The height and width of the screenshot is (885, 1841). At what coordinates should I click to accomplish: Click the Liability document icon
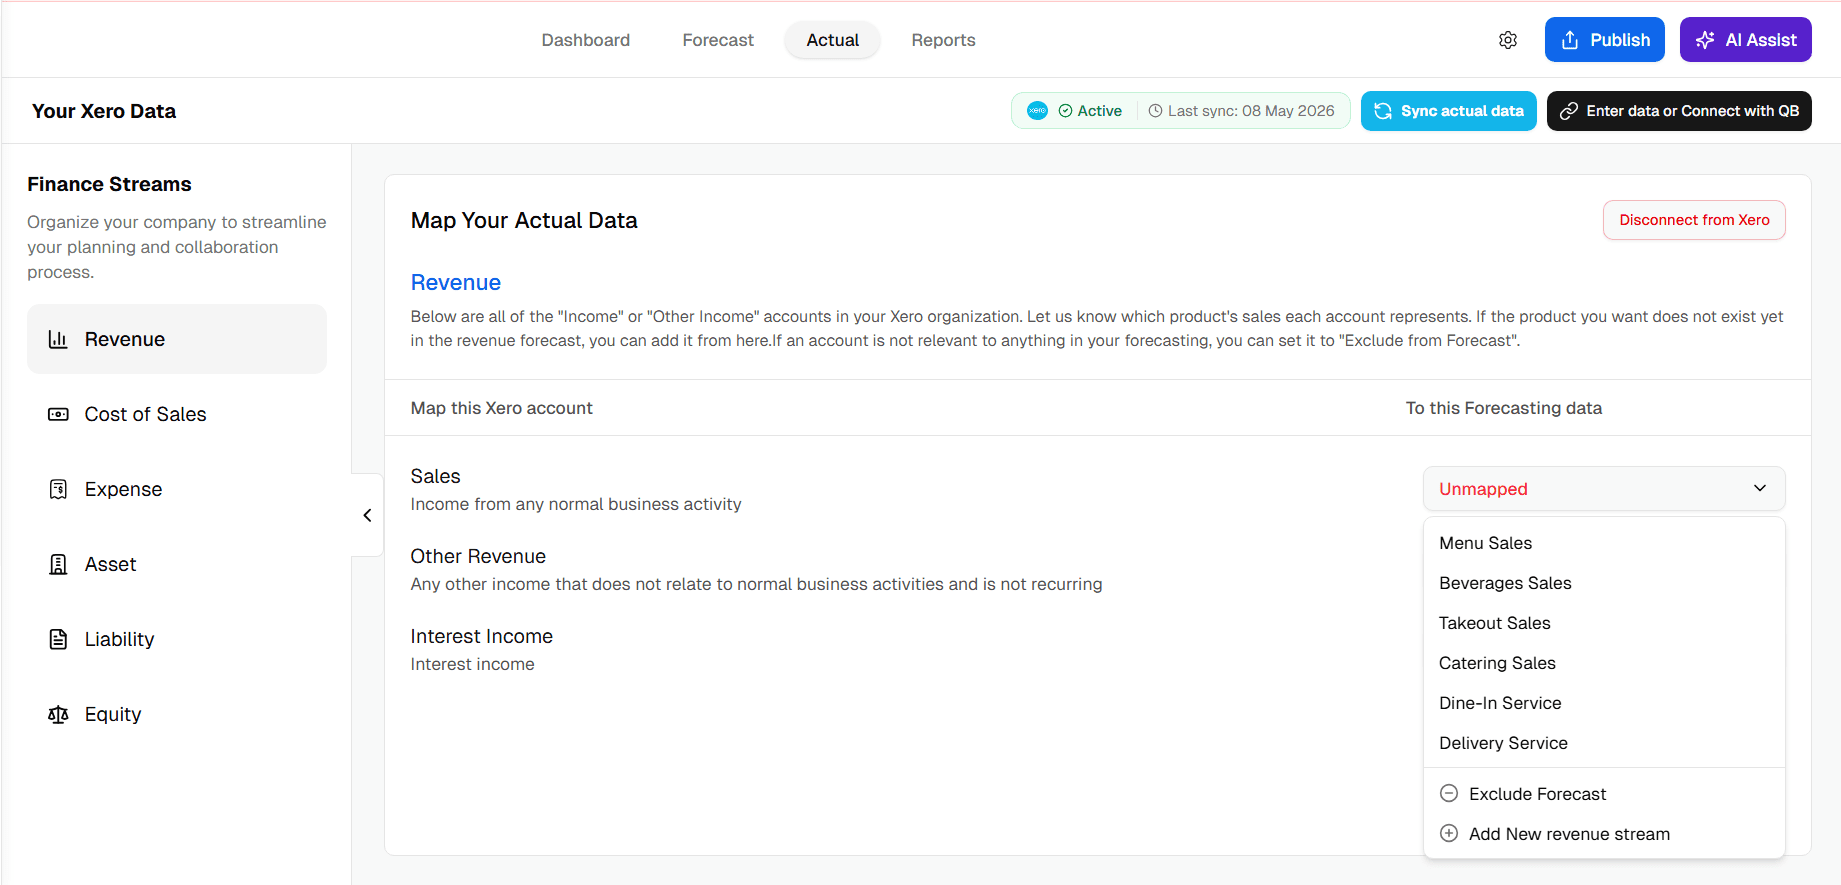click(58, 639)
